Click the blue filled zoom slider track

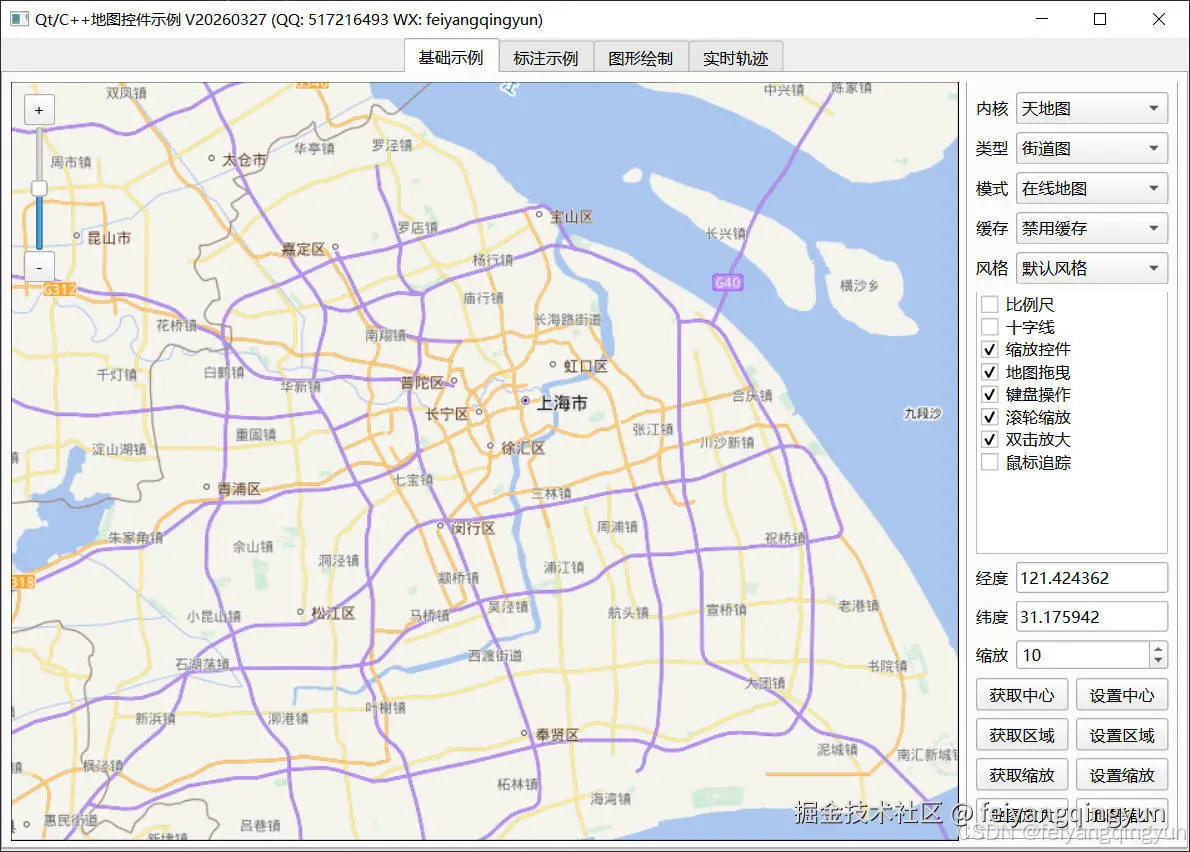[x=39, y=223]
